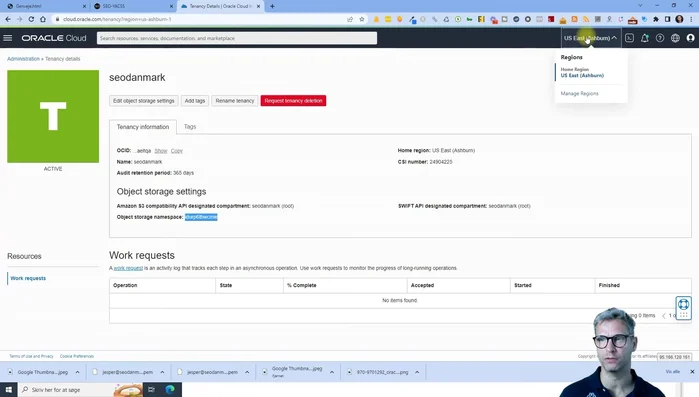Select Work requests in Resources sidebar
The image size is (699, 397).
(28, 278)
